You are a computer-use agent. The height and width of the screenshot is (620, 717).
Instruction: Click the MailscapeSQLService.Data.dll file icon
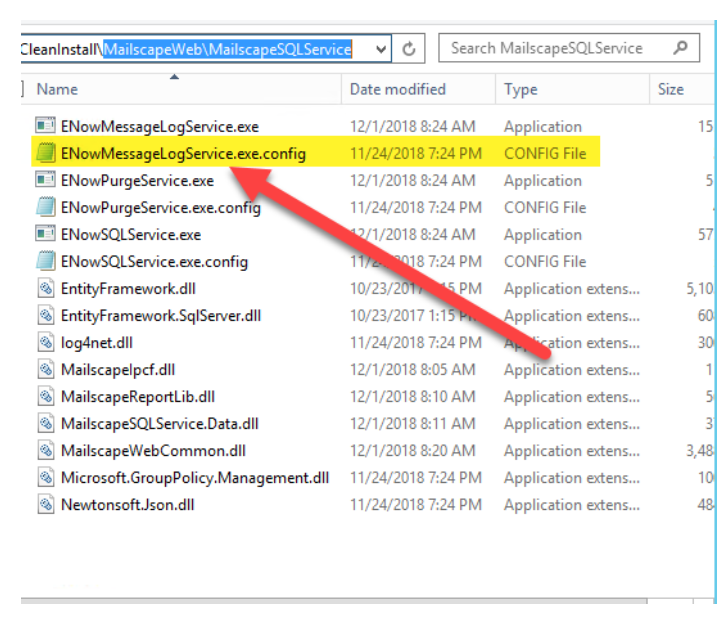click(46, 423)
